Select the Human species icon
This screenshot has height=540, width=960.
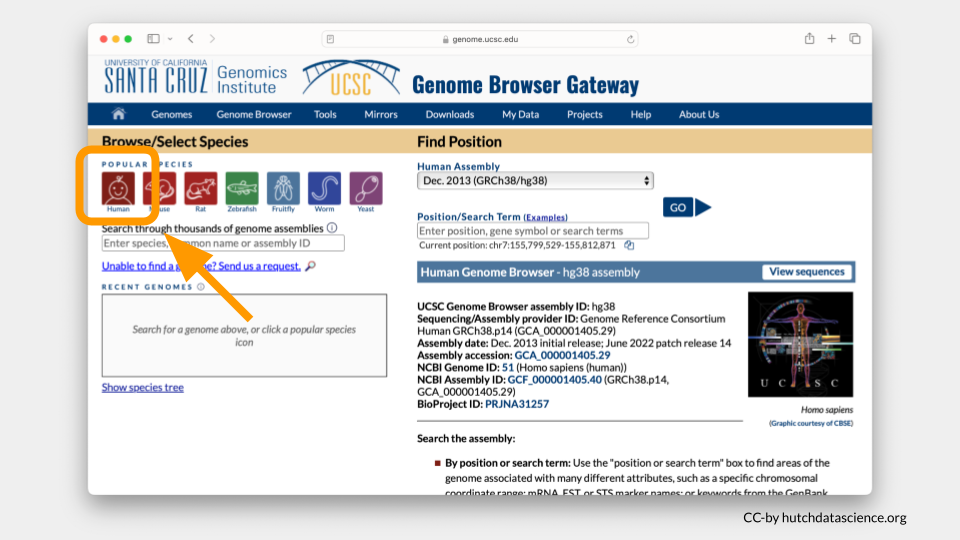pos(118,189)
